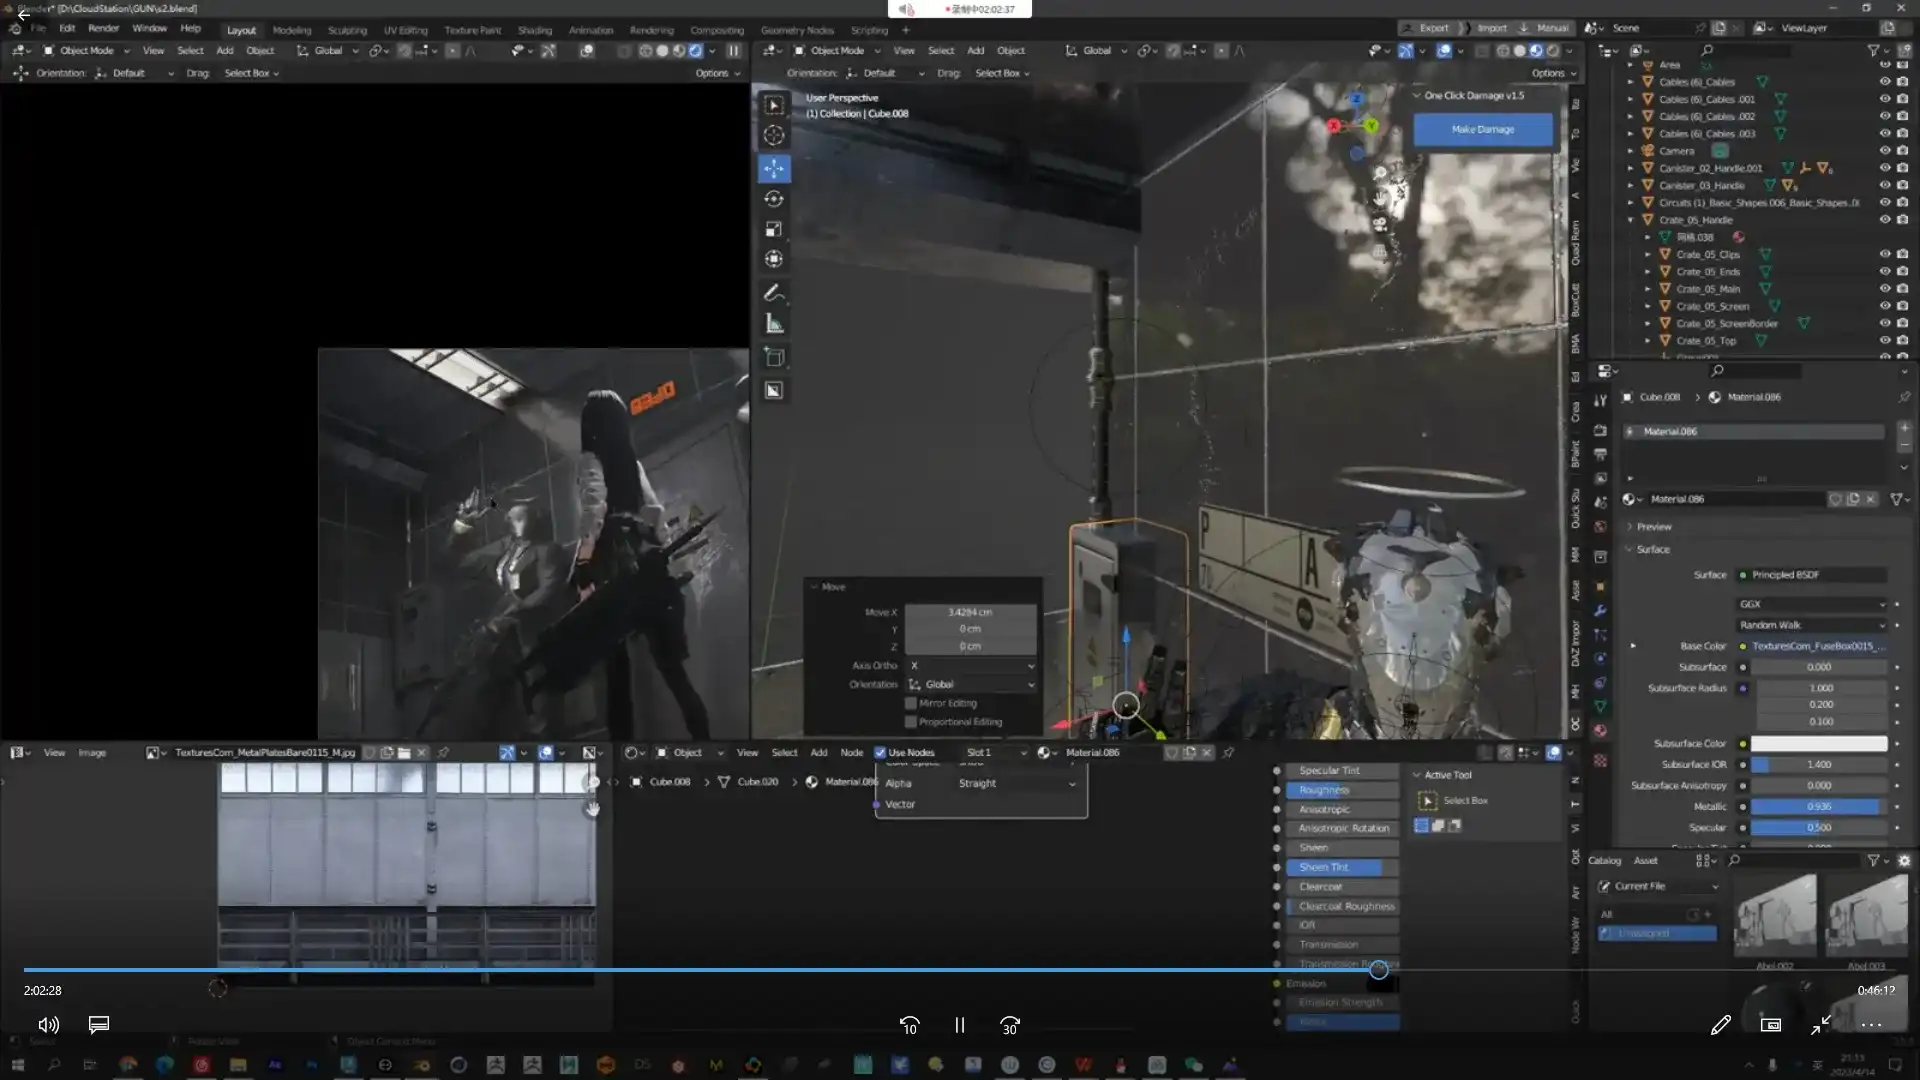This screenshot has width=1920, height=1080.
Task: Toggle the Use Nodes checkbox
Action: [x=880, y=753]
